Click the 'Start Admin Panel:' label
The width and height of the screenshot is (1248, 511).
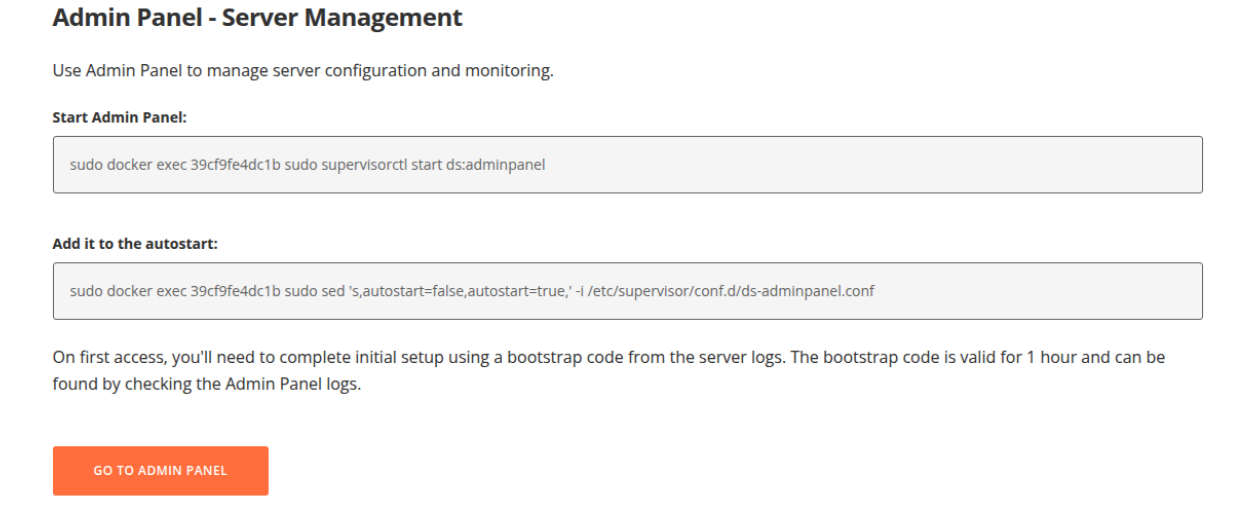tap(120, 117)
